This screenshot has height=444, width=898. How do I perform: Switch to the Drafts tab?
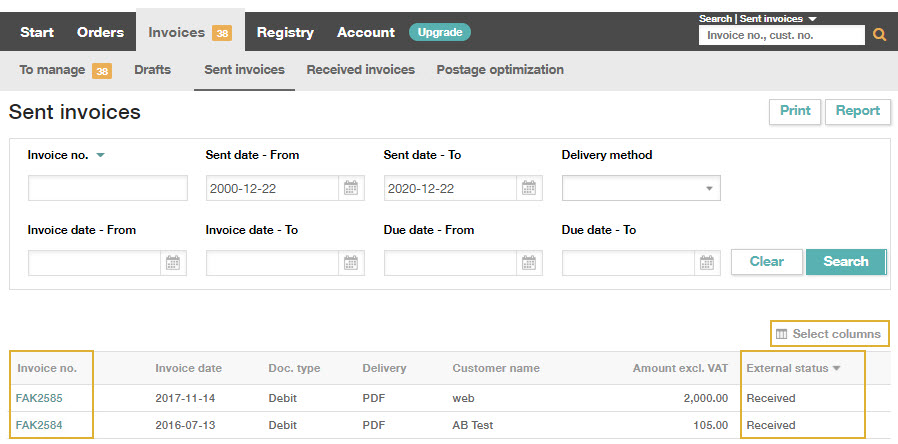pyautogui.click(x=152, y=70)
